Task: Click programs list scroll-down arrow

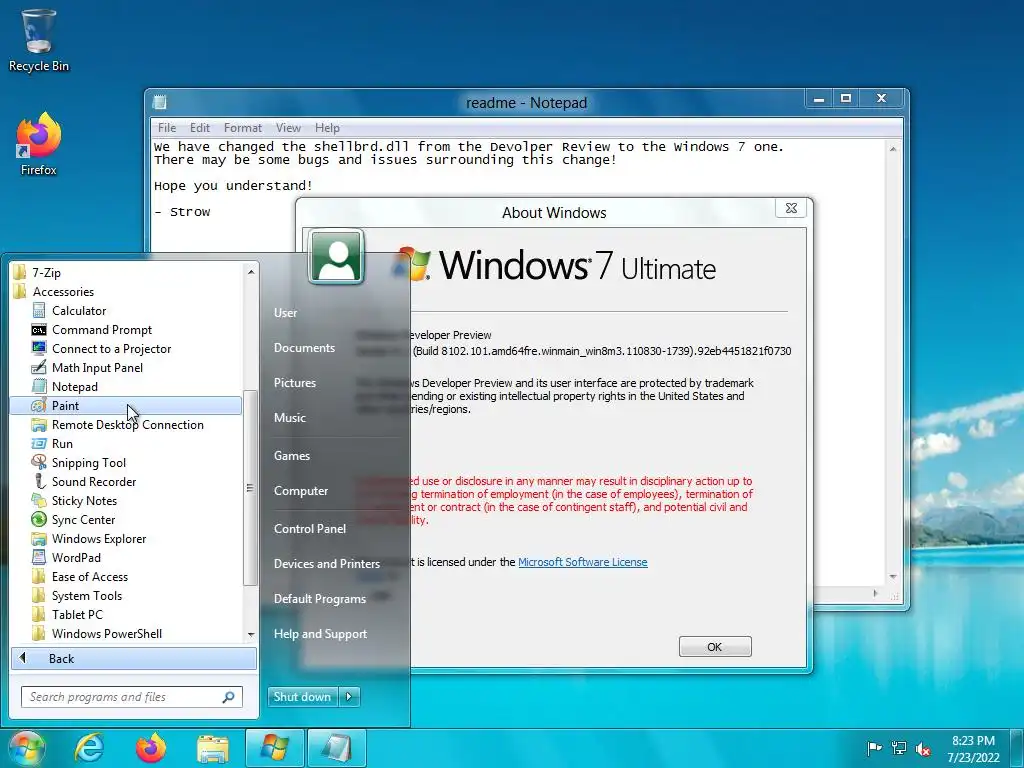Action: pyautogui.click(x=251, y=634)
